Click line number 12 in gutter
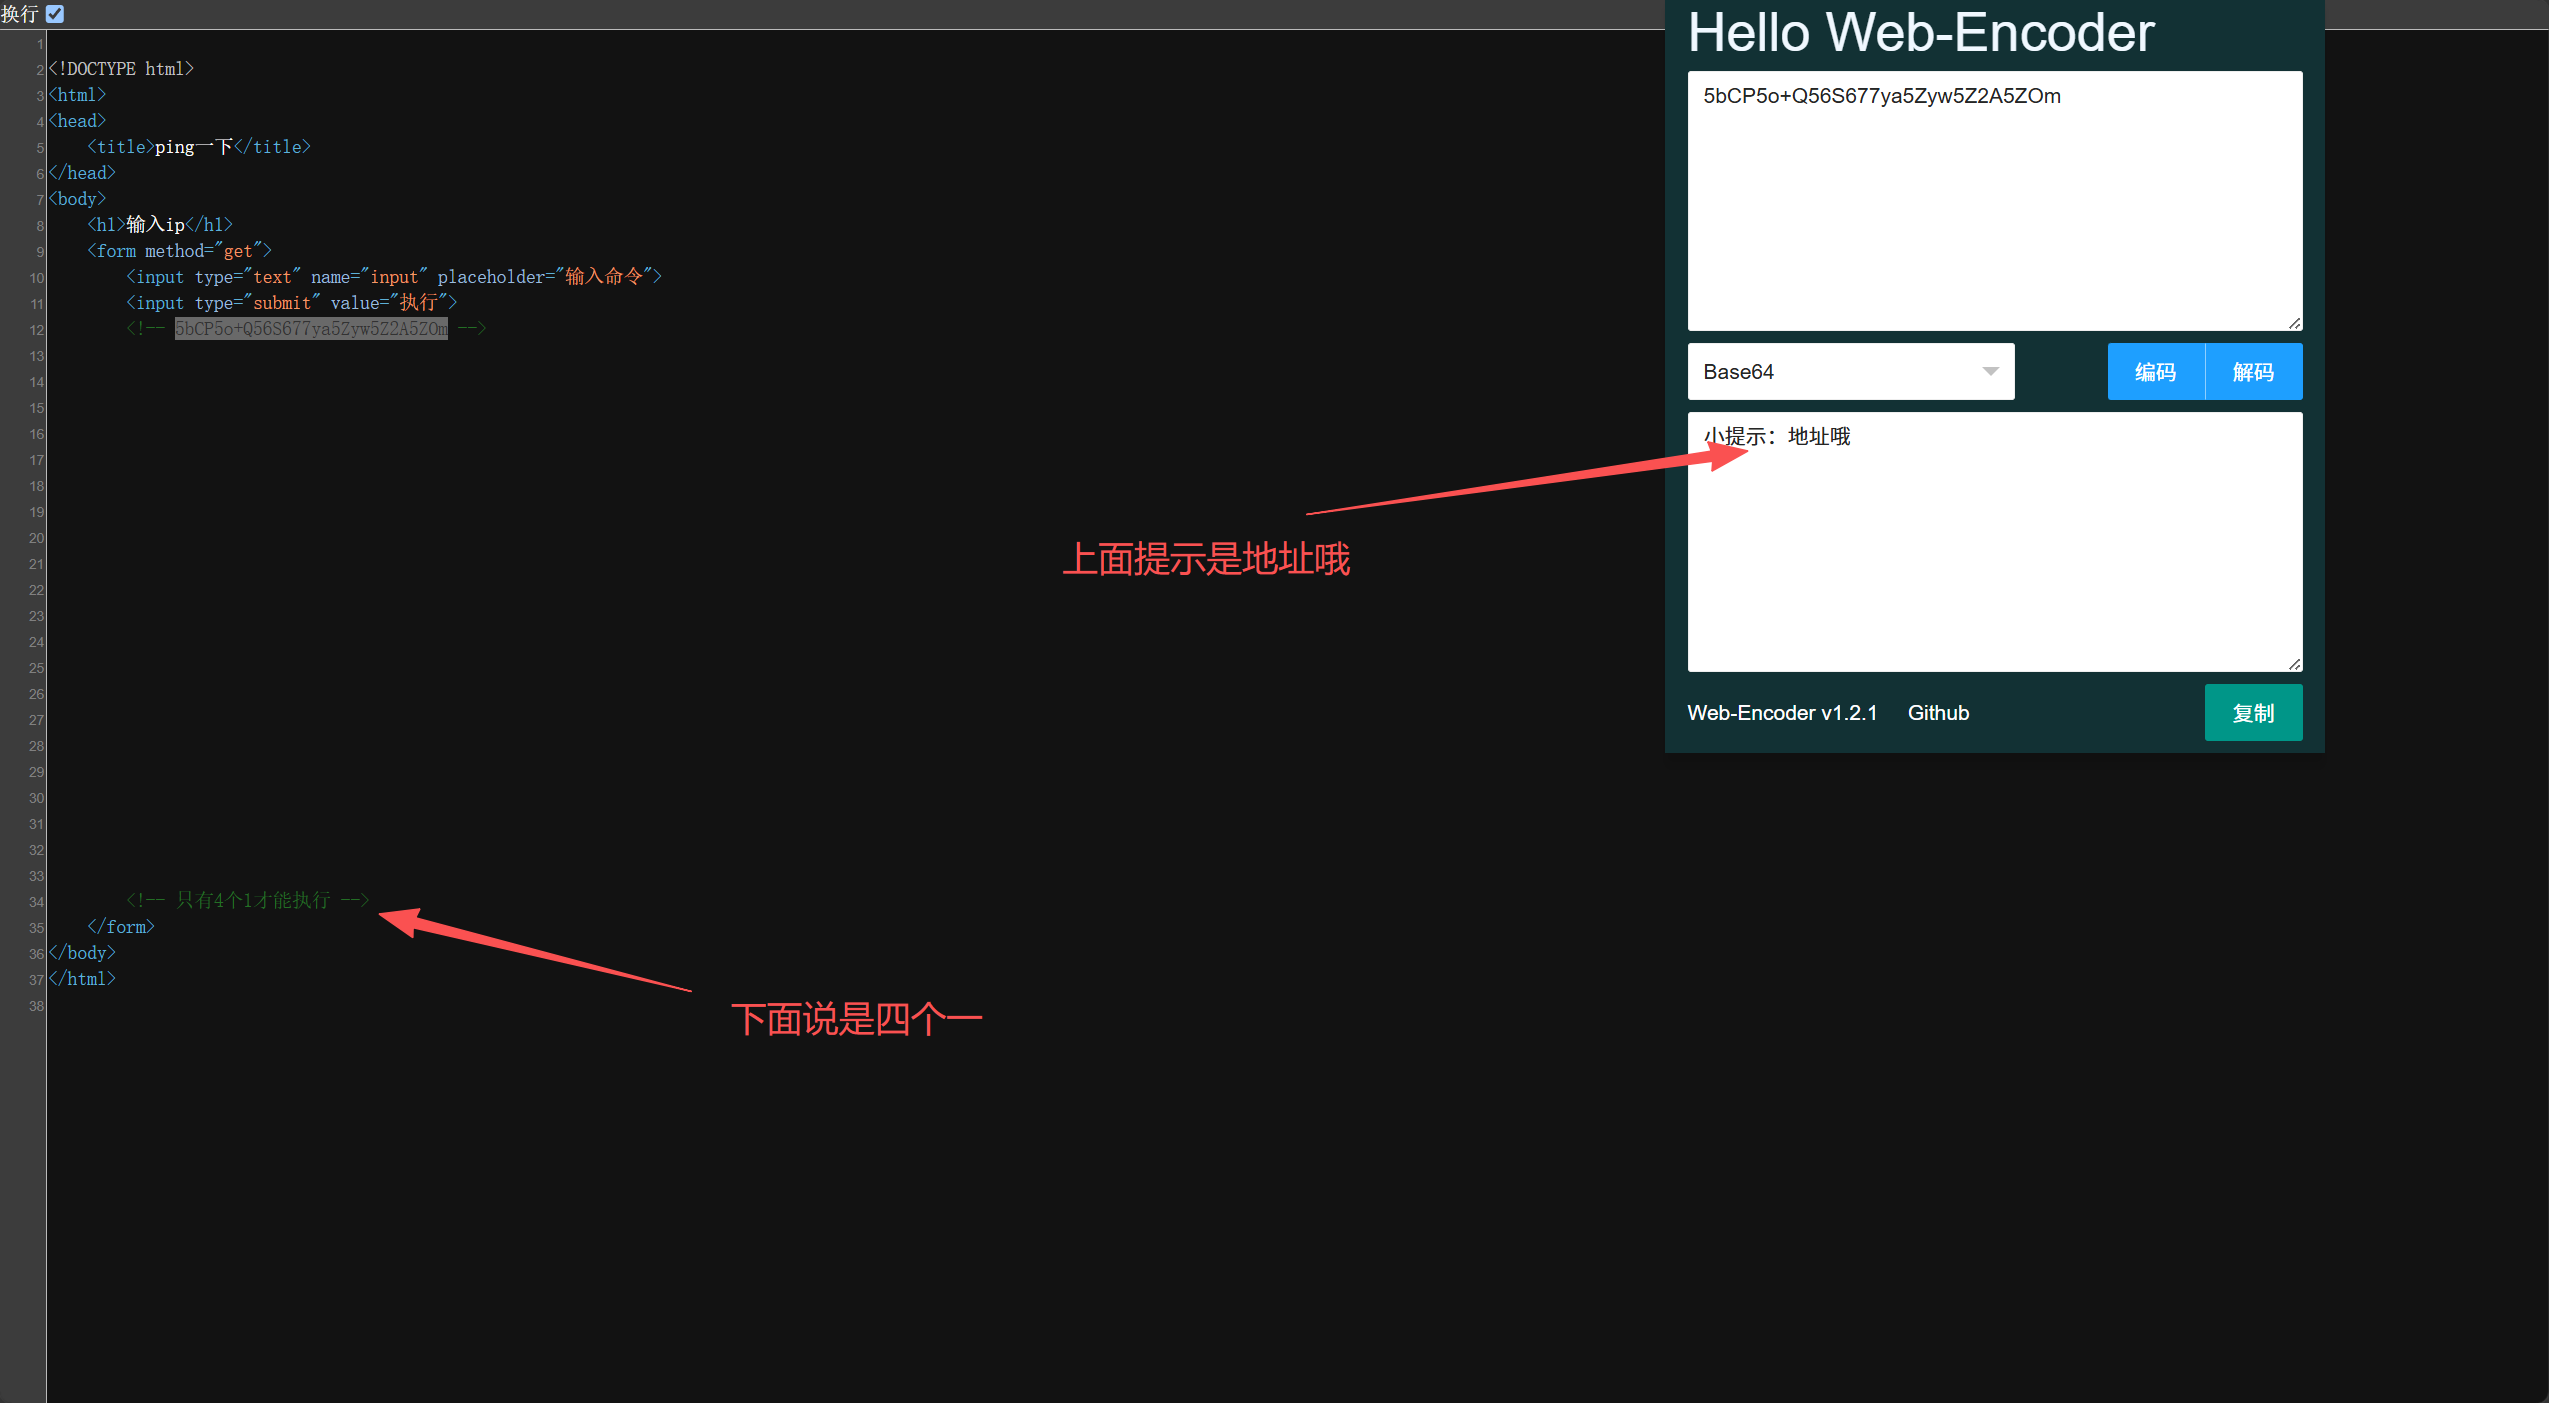Screen dimensions: 2549x1403 tap(36, 330)
